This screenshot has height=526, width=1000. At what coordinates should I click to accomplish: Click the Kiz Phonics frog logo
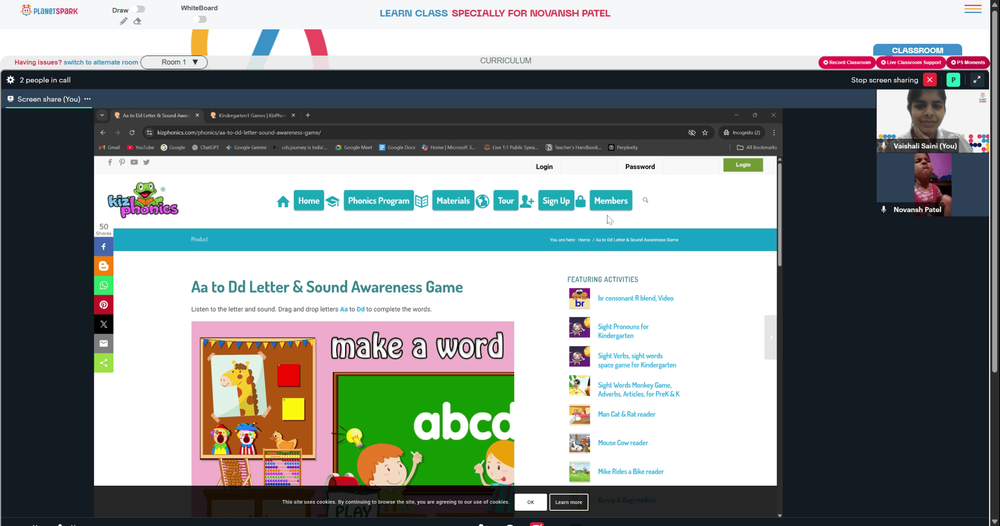[143, 200]
